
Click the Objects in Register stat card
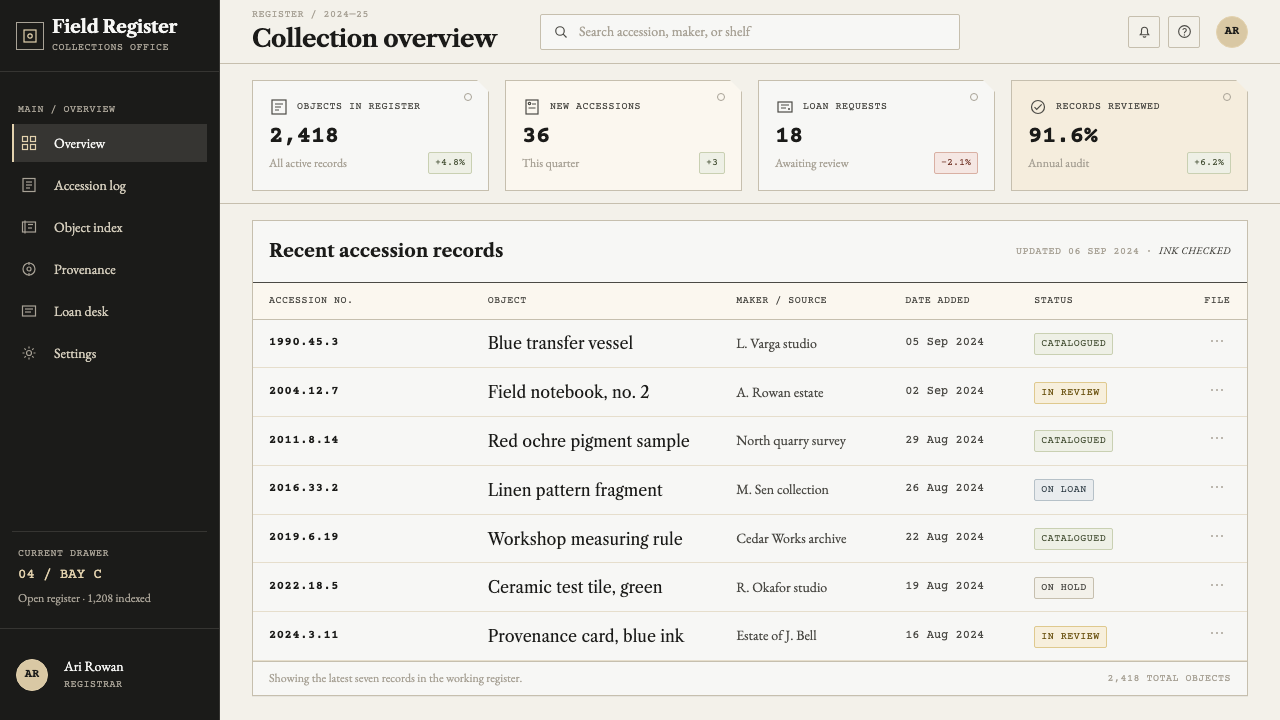370,135
